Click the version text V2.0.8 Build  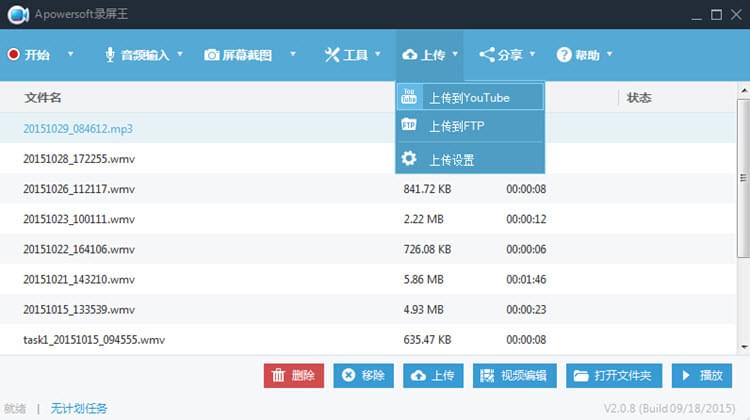(669, 409)
